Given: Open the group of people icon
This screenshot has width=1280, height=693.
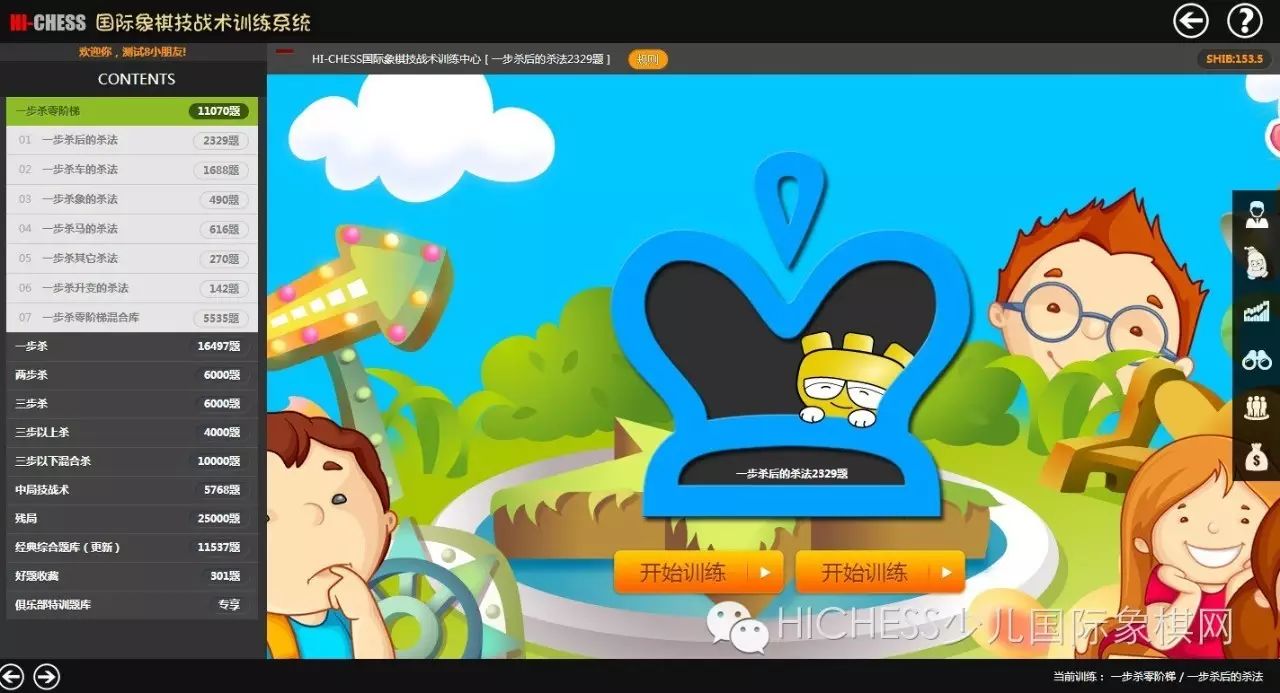Looking at the screenshot, I should click(x=1256, y=408).
